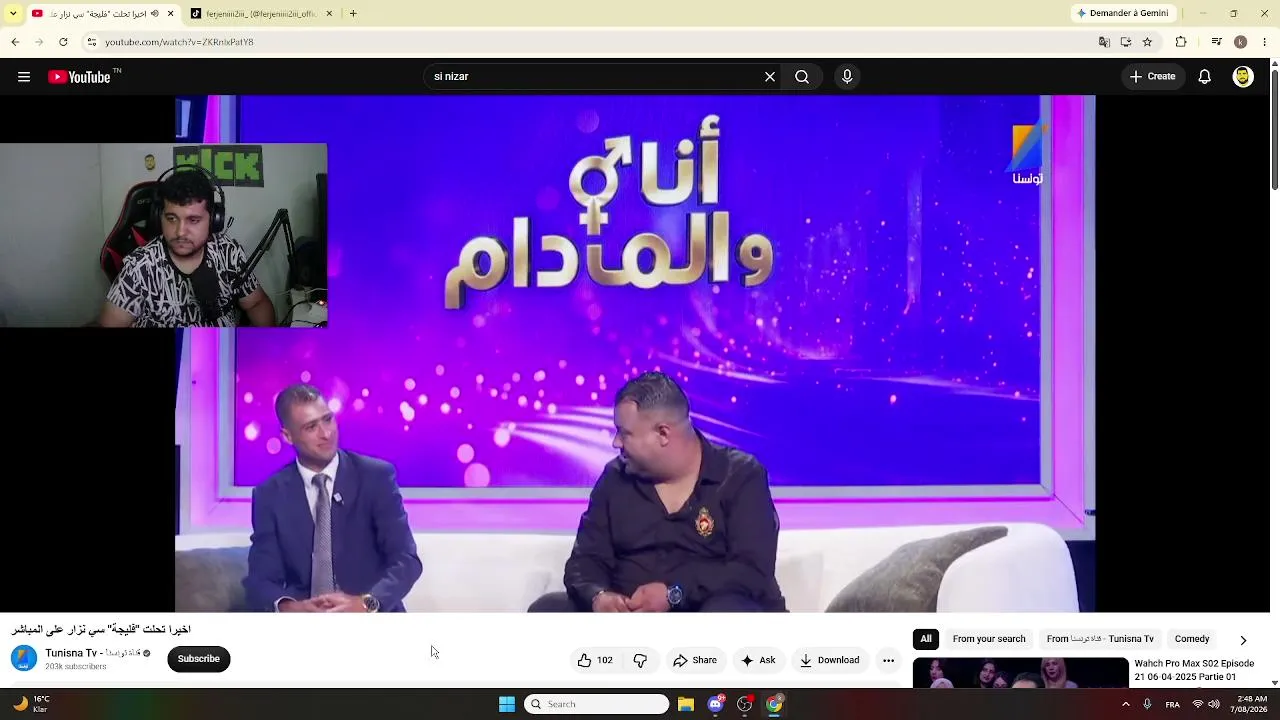Open the weather widget showing 16°C
Image resolution: width=1280 pixels, height=720 pixels.
(30, 704)
